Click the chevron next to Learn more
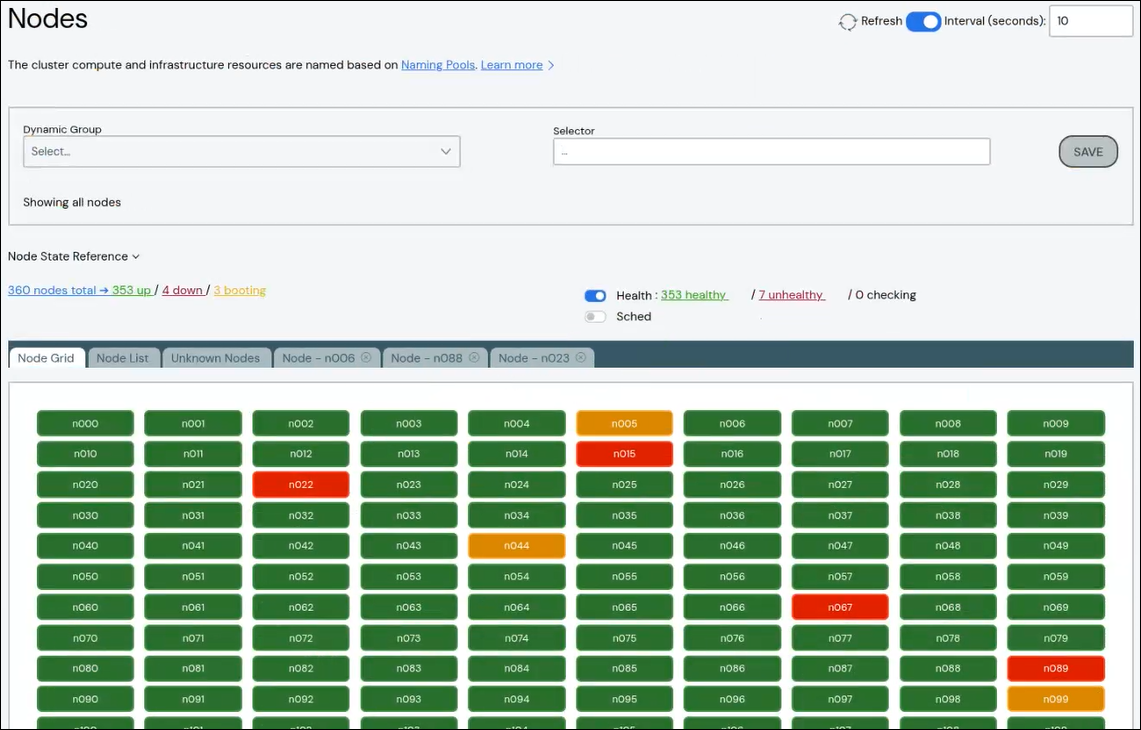1141x730 pixels. click(x=549, y=64)
